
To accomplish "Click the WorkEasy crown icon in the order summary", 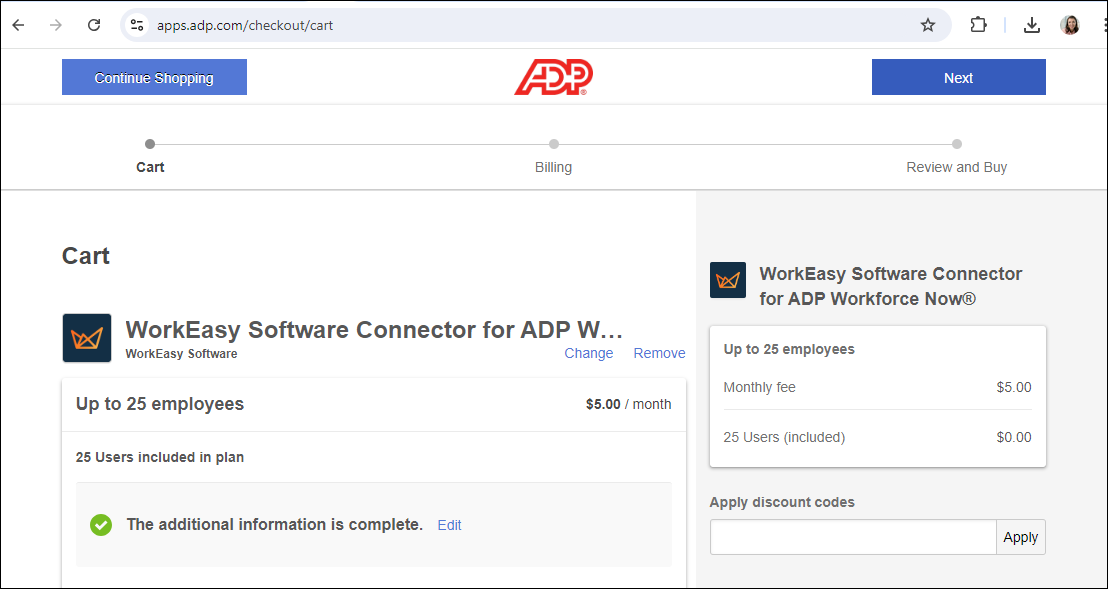I will point(728,280).
